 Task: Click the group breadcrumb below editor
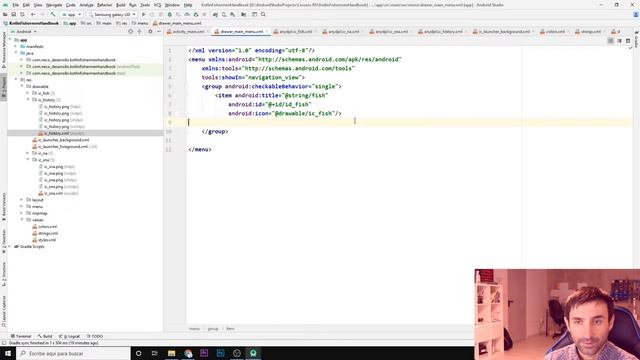tap(213, 329)
